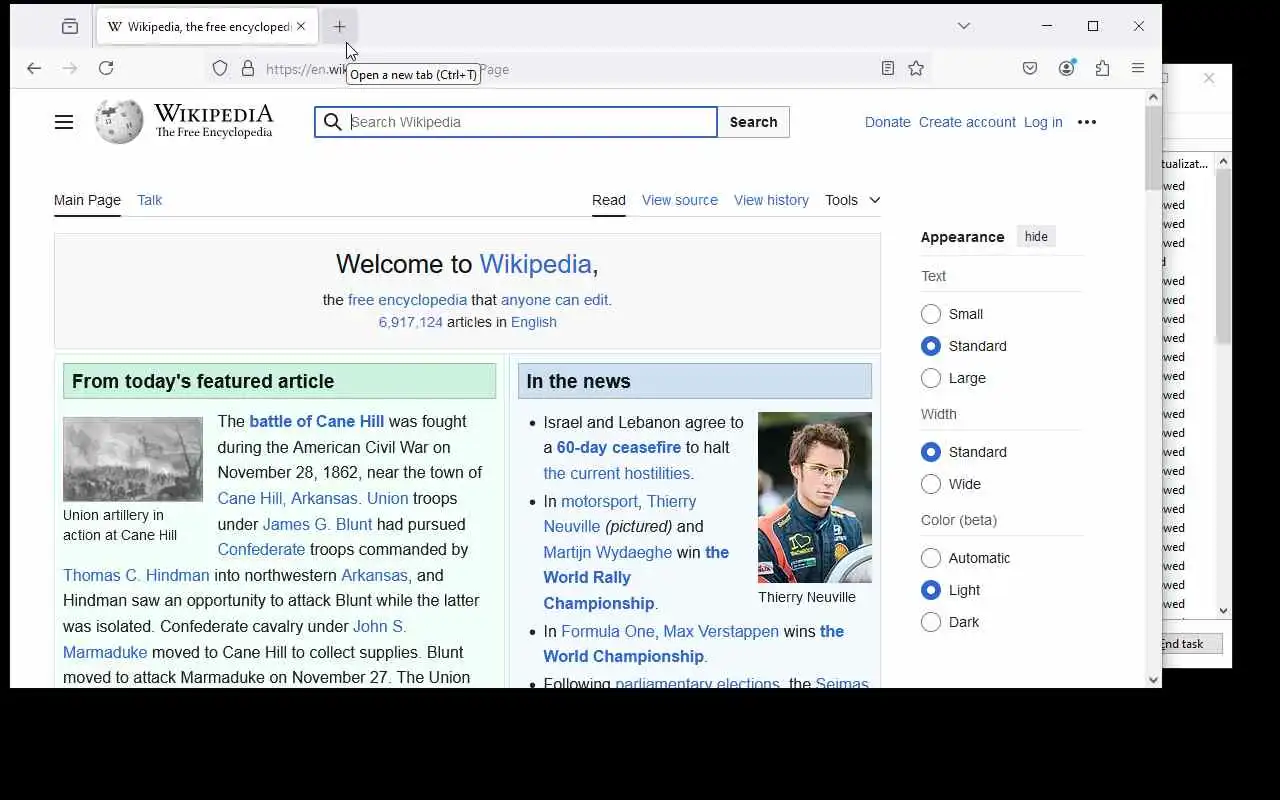Viewport: 1280px width, 800px height.
Task: Switch to the Talk tab
Action: [150, 200]
